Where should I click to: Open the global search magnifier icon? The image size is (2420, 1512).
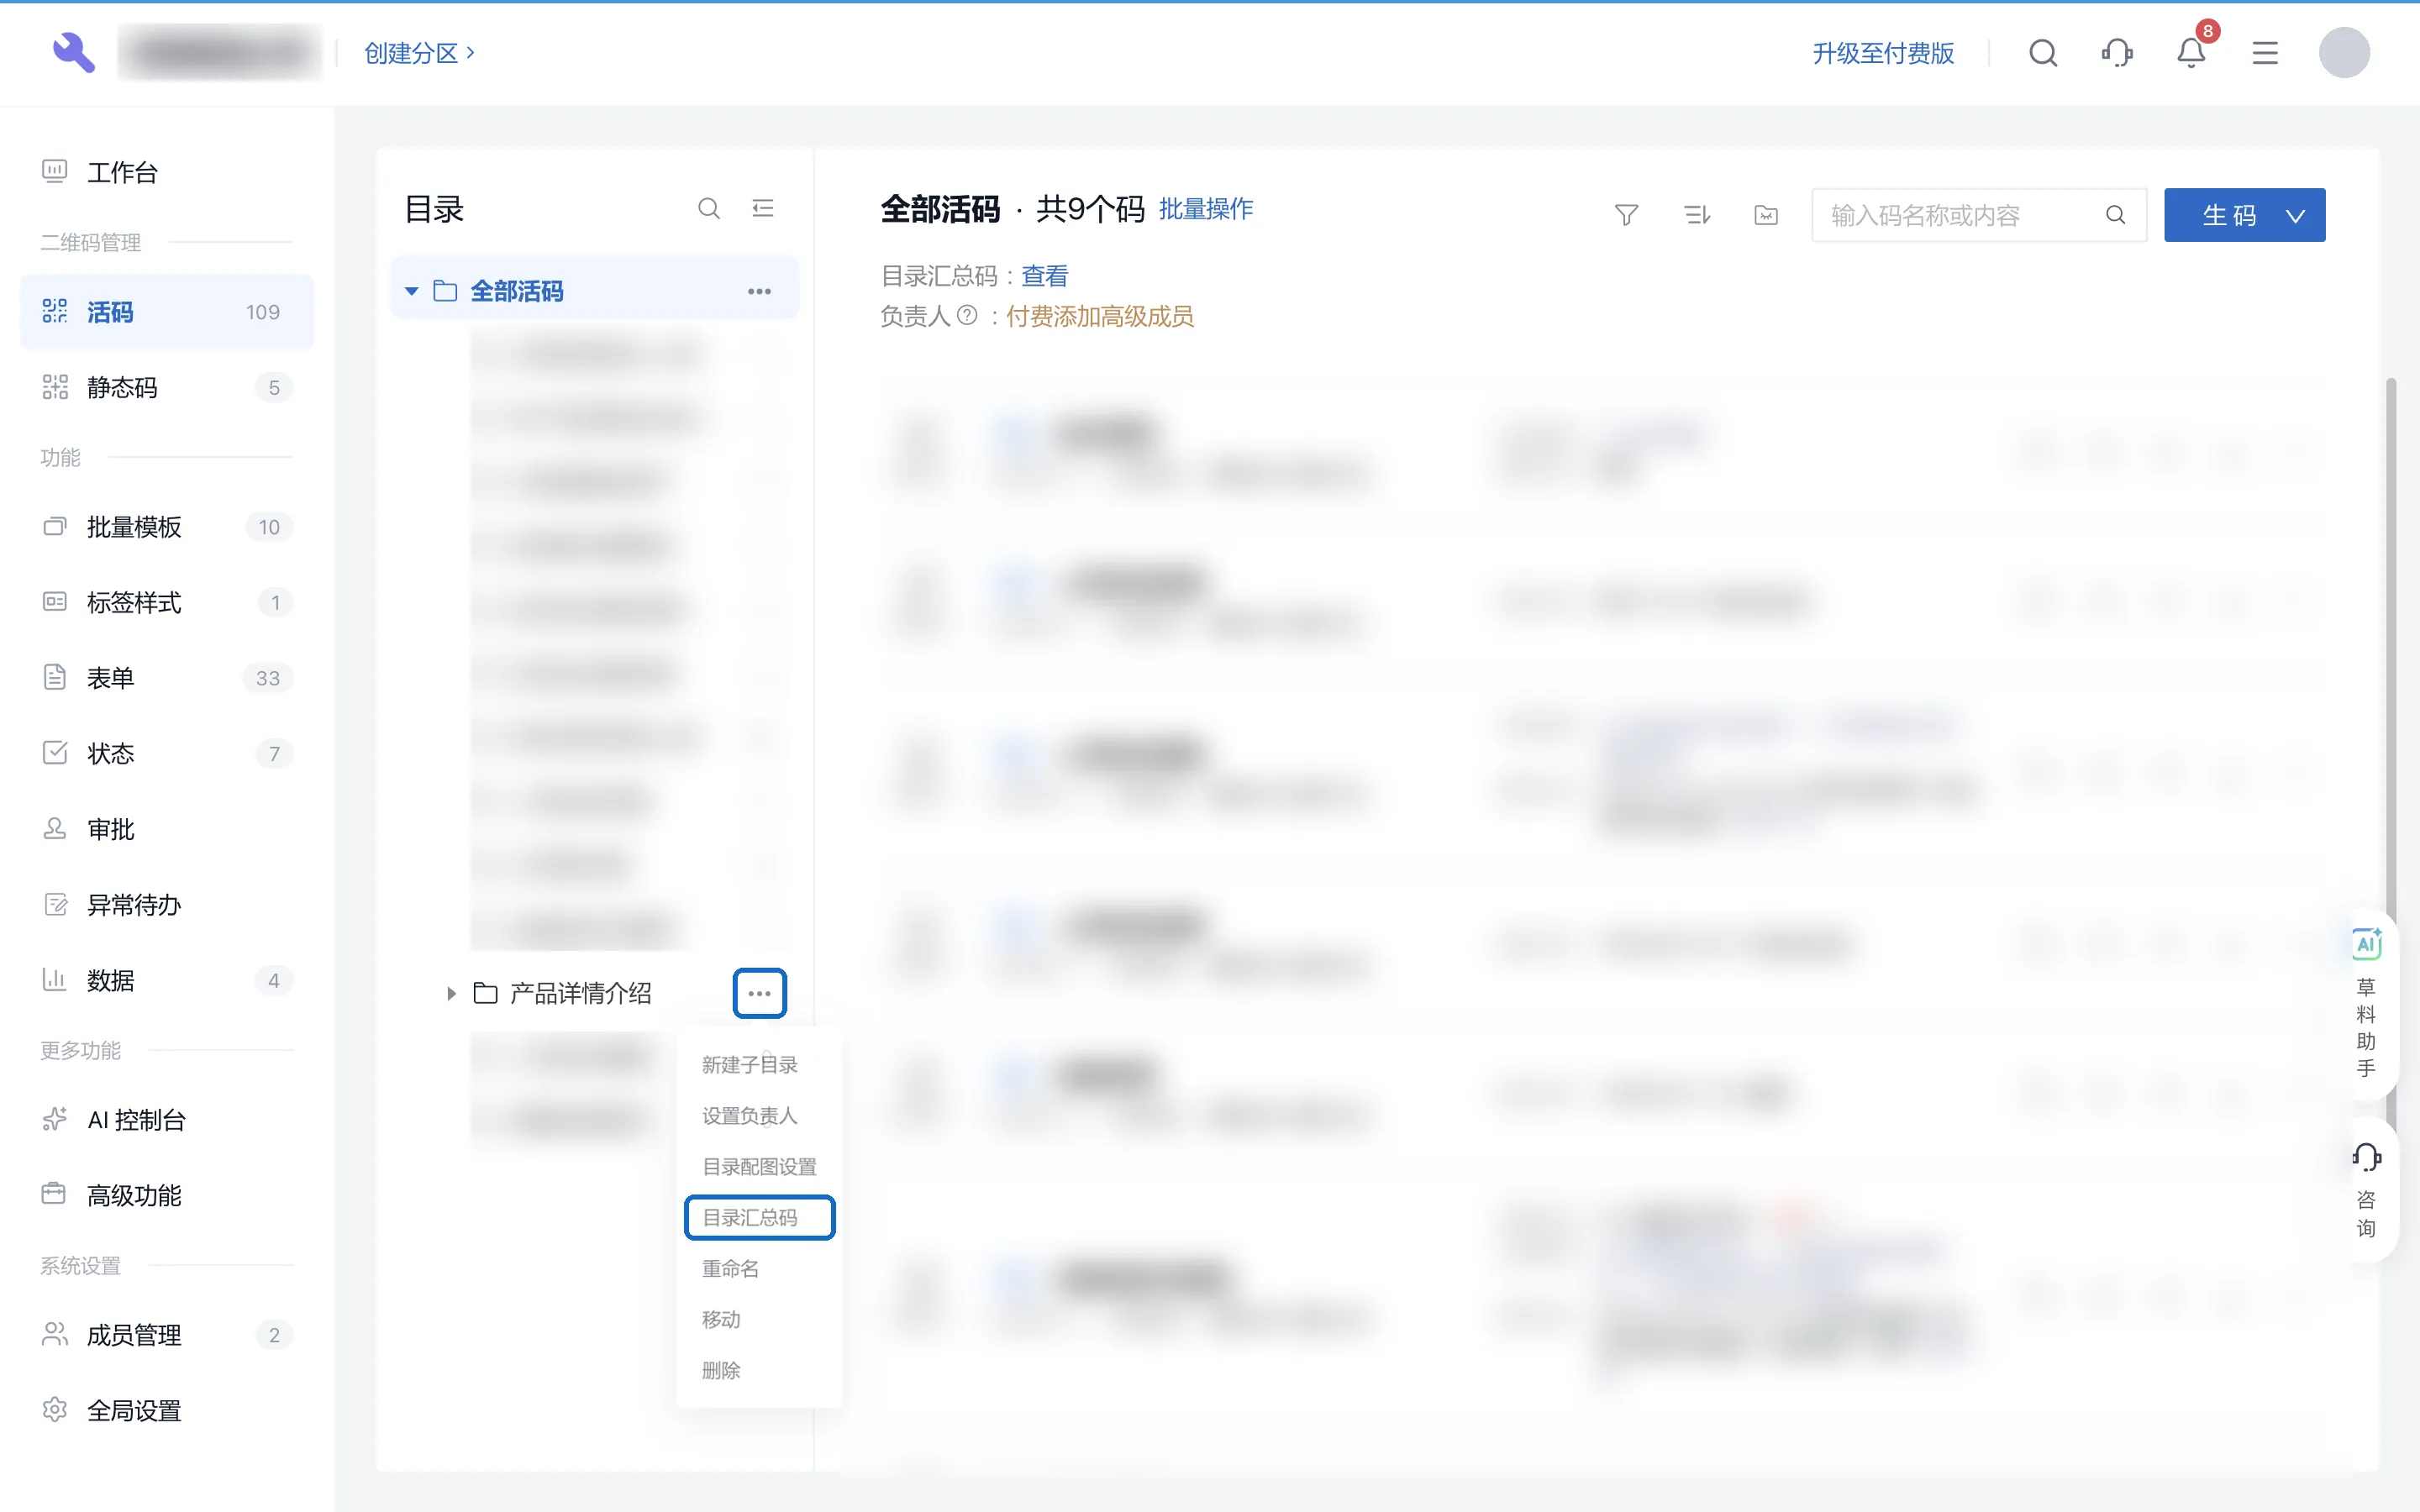click(2043, 53)
